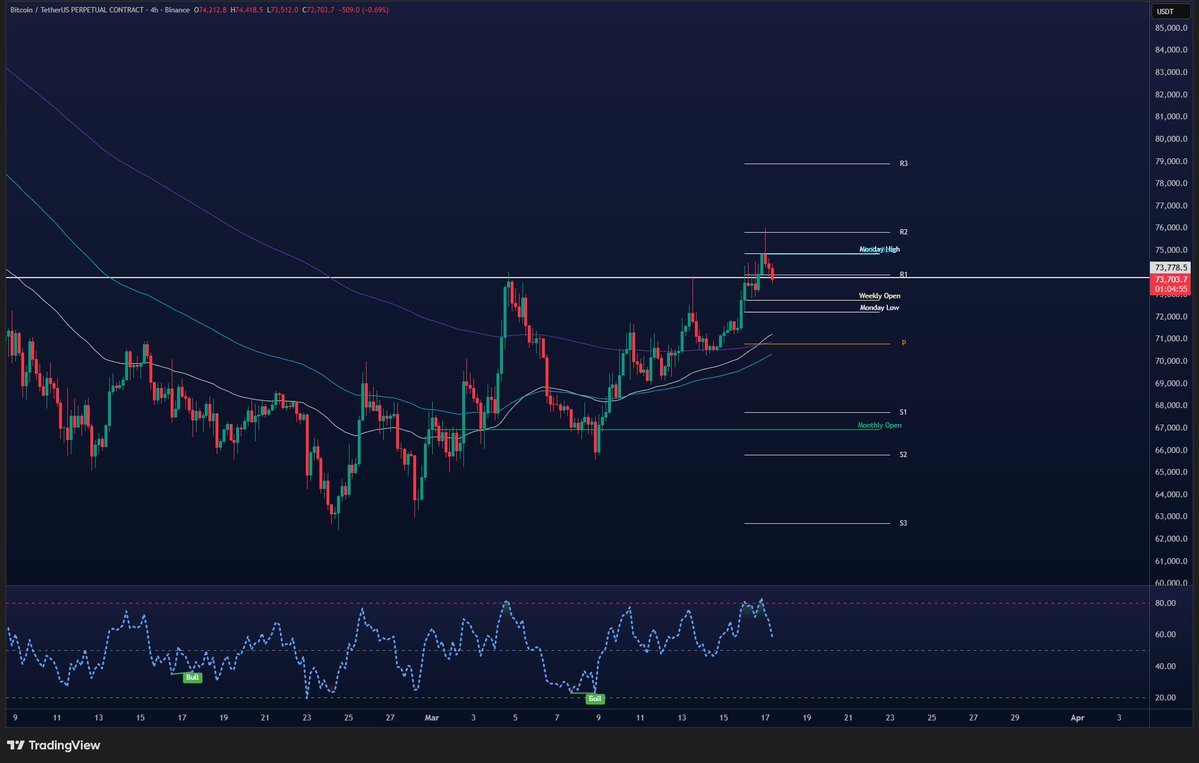Click the orange P pivot label
Screen dimensions: 1199x763
click(x=903, y=343)
